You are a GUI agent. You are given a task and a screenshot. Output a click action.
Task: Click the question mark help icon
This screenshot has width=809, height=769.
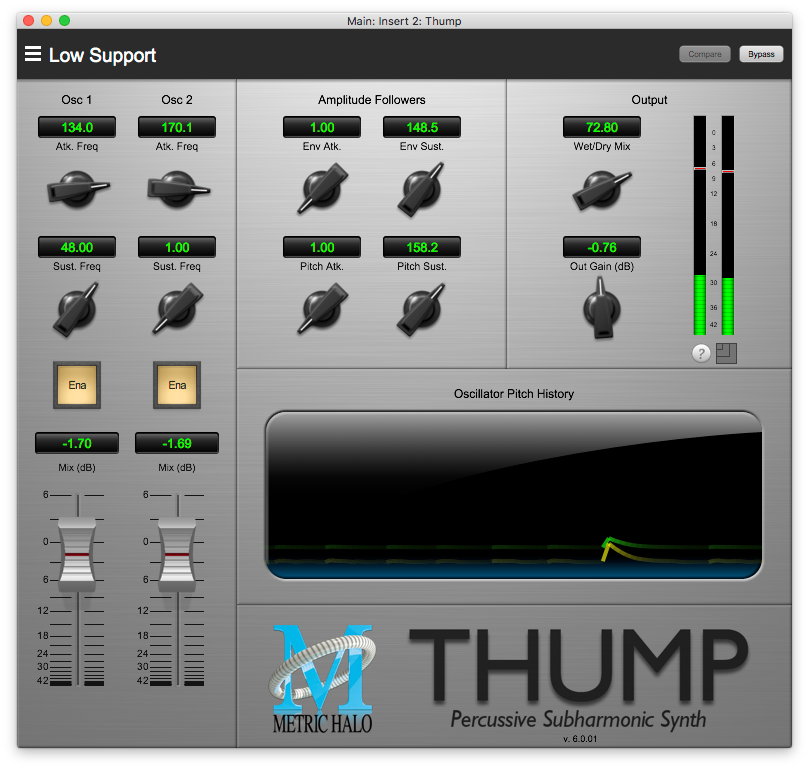point(701,353)
